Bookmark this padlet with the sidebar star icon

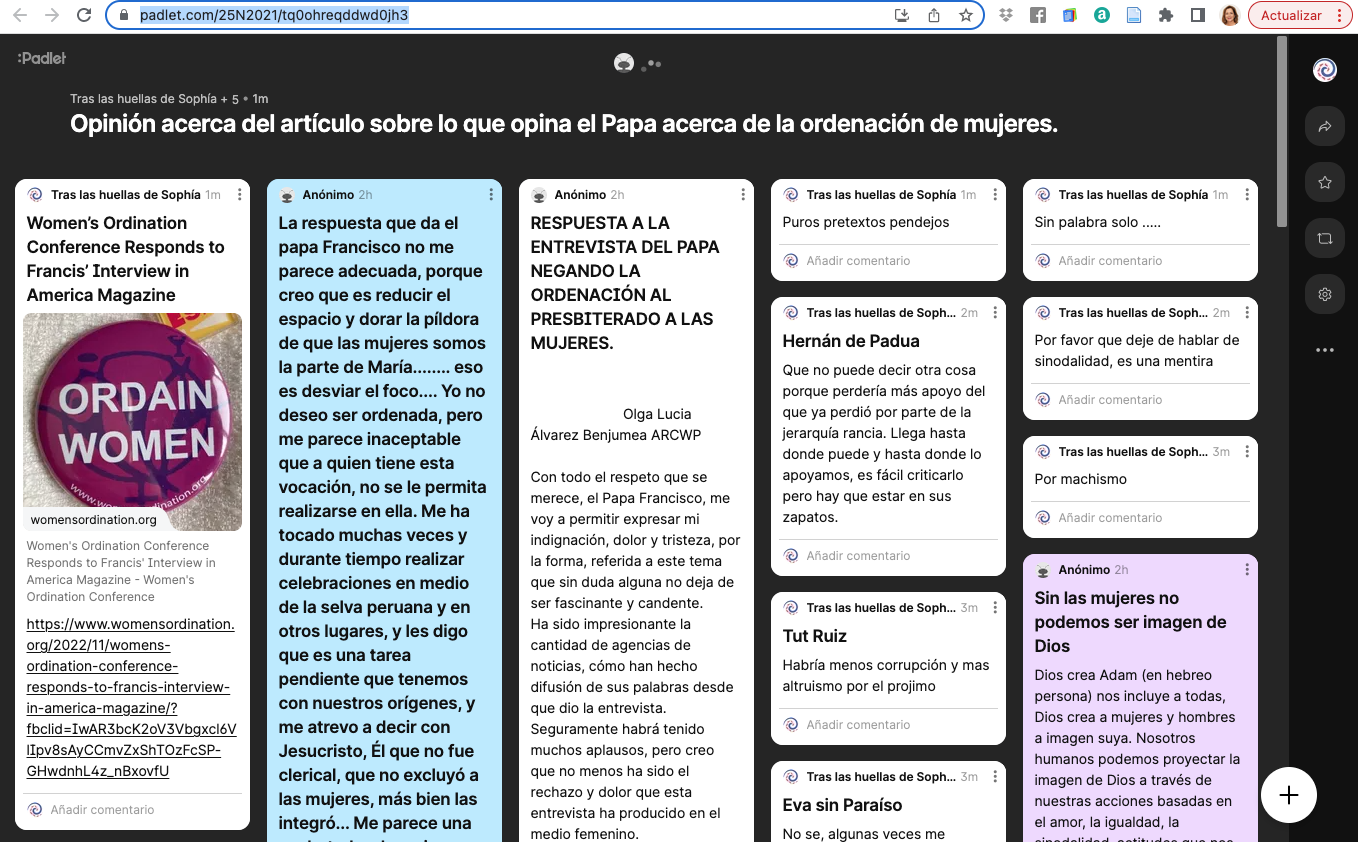tap(1325, 183)
